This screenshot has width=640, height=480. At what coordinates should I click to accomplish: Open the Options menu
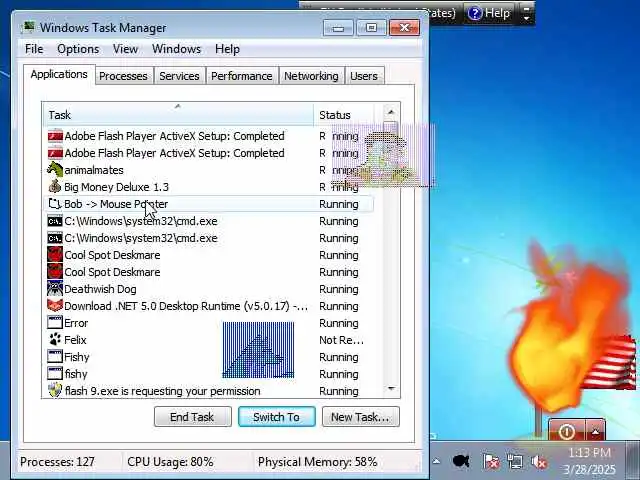click(78, 49)
